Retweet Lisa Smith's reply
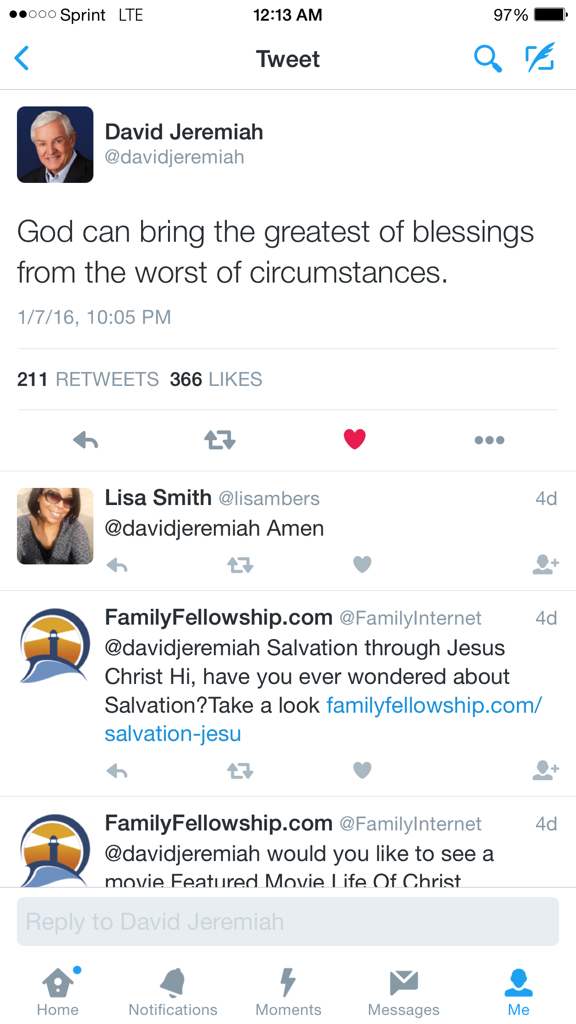This screenshot has width=576, height=1024. [x=240, y=565]
